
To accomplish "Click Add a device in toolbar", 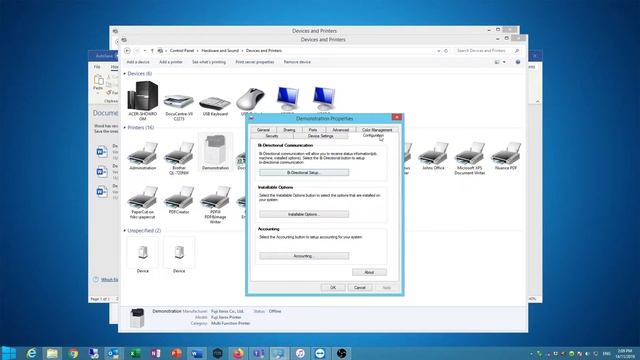I will pos(138,62).
